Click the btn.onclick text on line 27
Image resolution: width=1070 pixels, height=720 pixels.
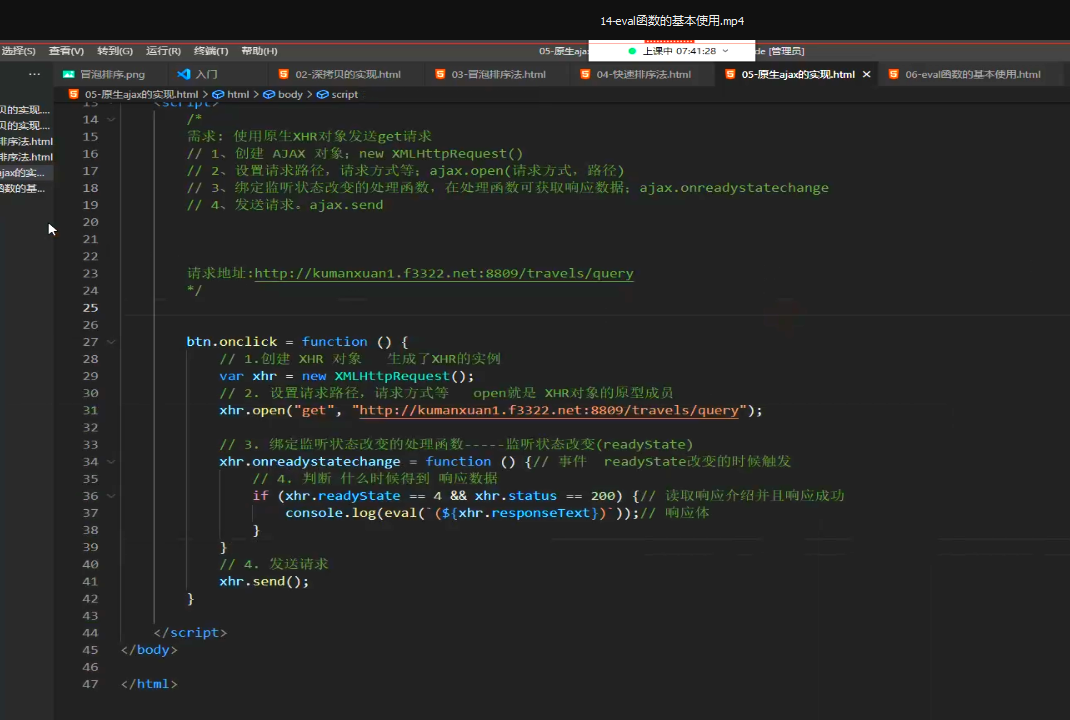point(232,341)
